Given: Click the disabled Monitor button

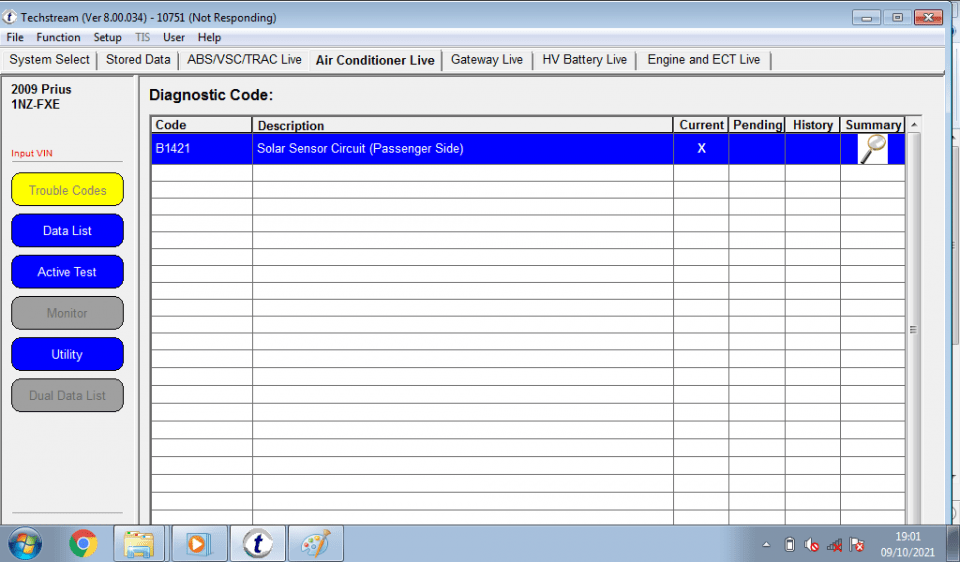Looking at the screenshot, I should pyautogui.click(x=67, y=313).
